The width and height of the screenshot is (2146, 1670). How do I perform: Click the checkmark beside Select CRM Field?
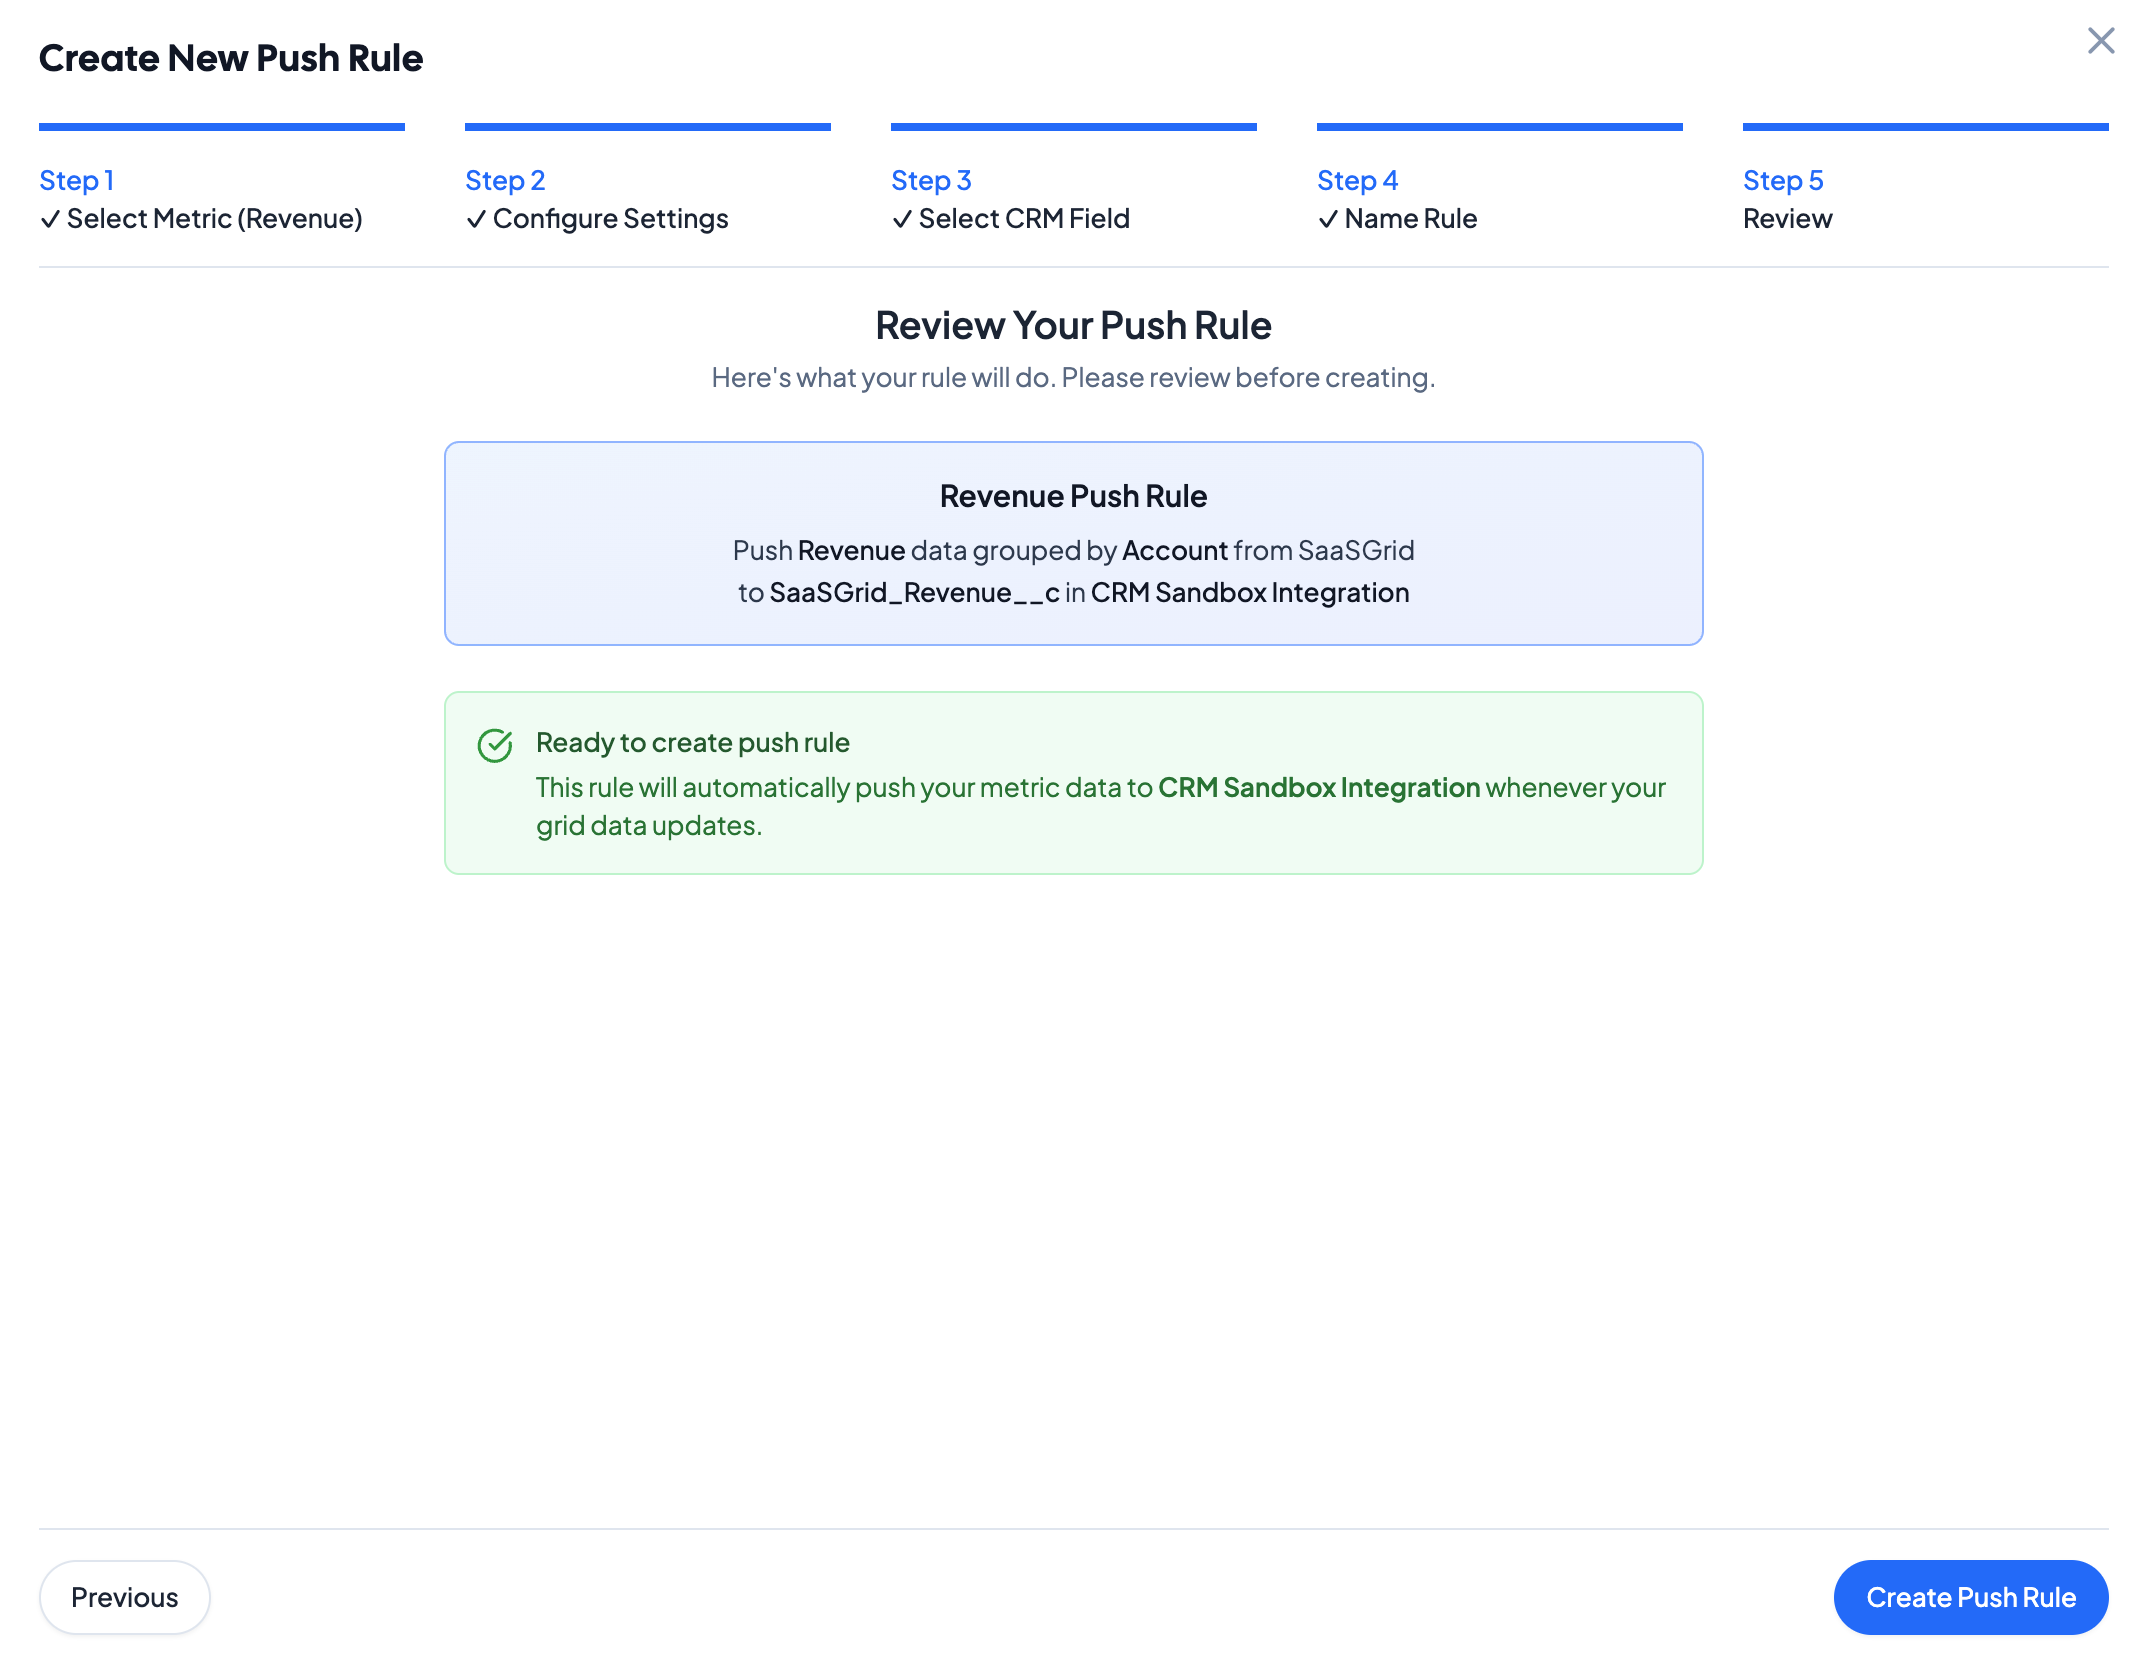902,219
